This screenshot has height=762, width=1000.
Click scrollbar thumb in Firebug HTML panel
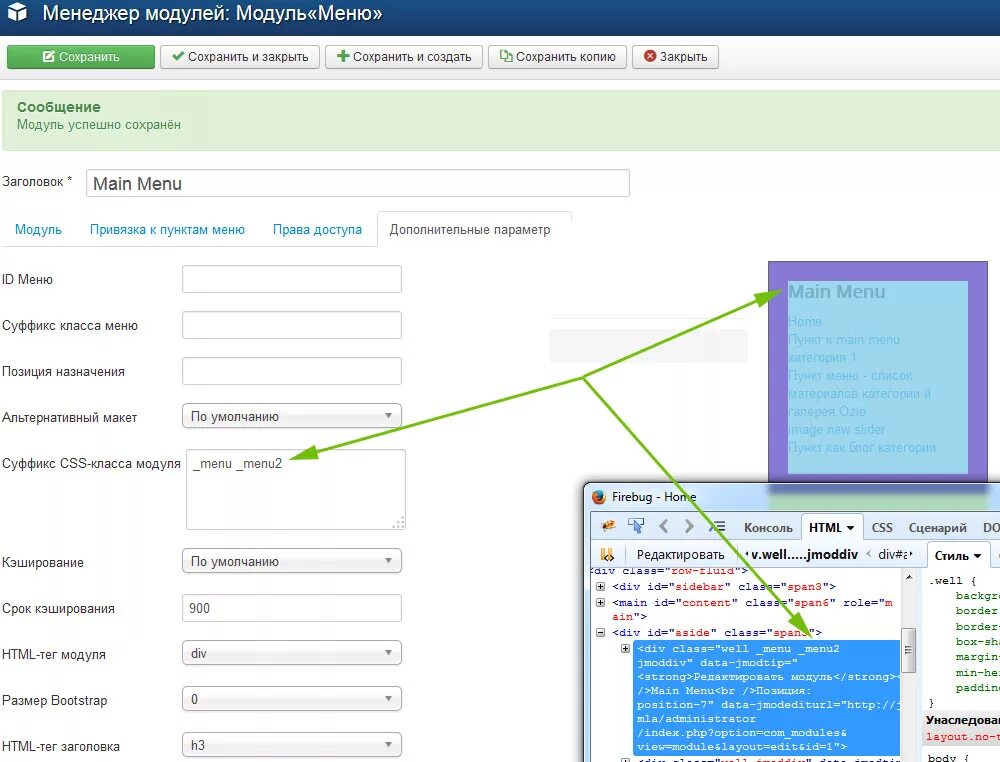(908, 650)
